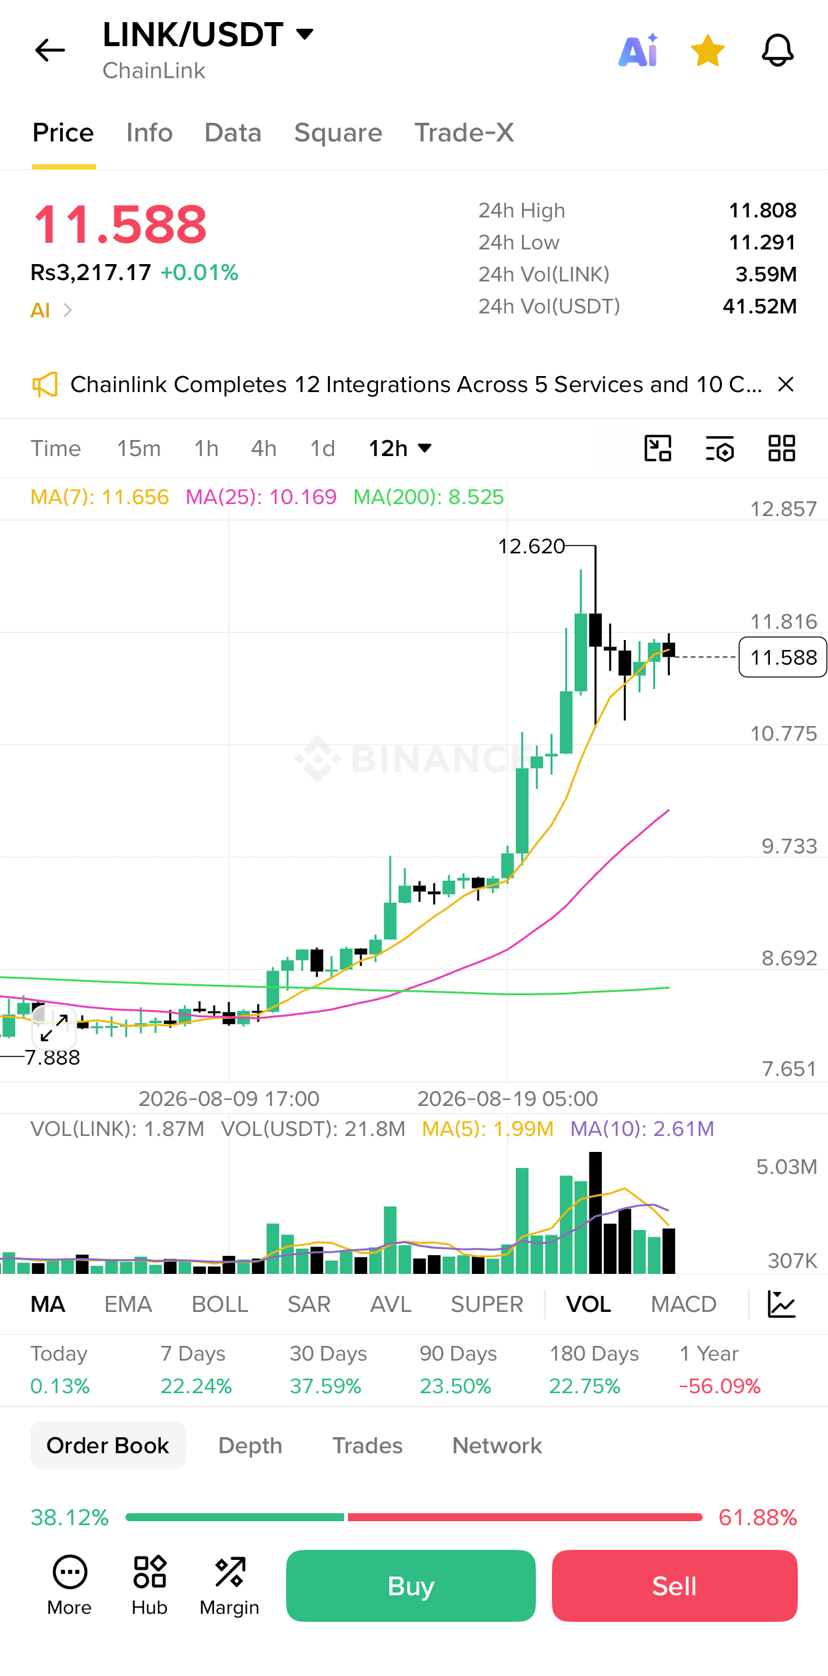The width and height of the screenshot is (828, 1676).
Task: Tap the MA(7) 11.656 legend
Action: (100, 497)
